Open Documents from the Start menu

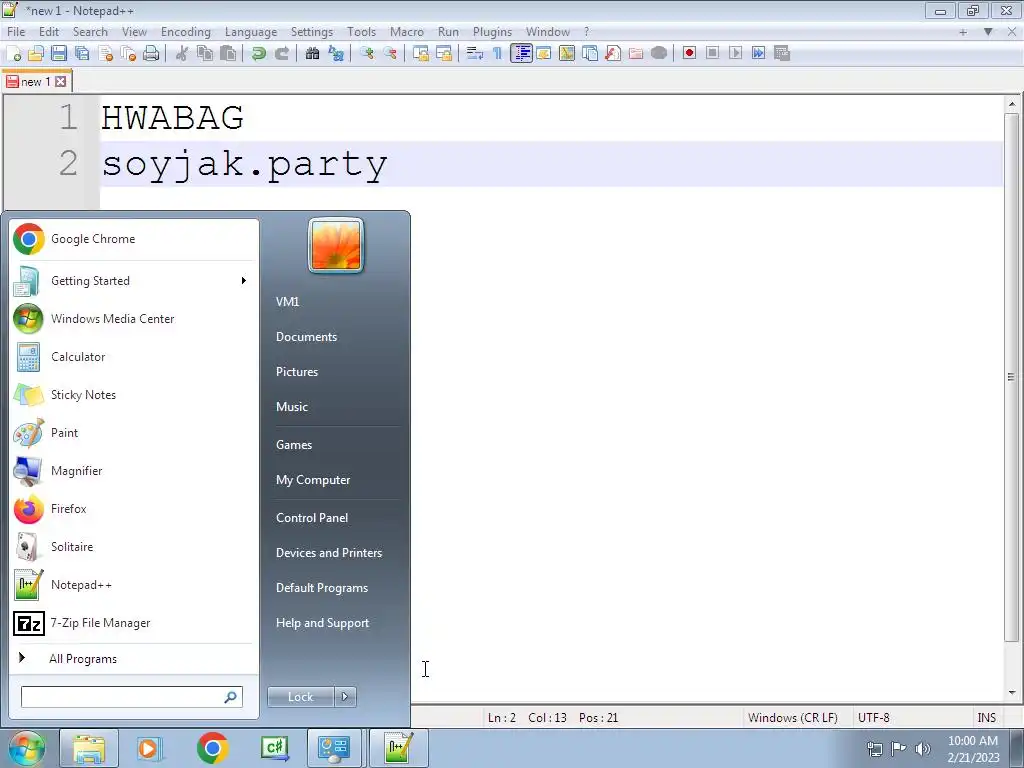pos(306,337)
